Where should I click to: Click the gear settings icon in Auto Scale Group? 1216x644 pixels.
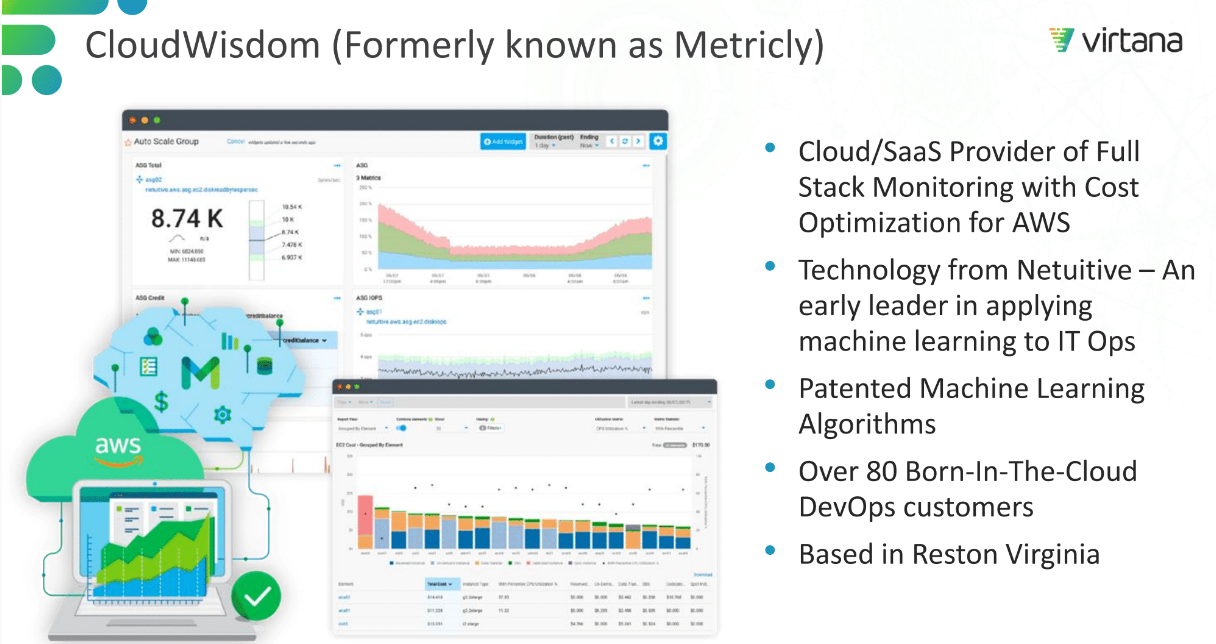coord(658,141)
